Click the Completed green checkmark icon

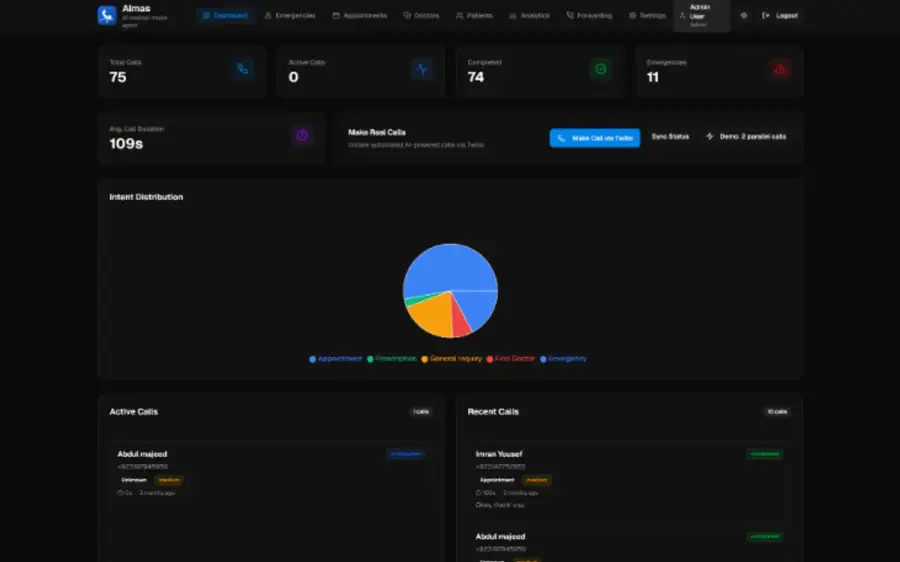(601, 69)
